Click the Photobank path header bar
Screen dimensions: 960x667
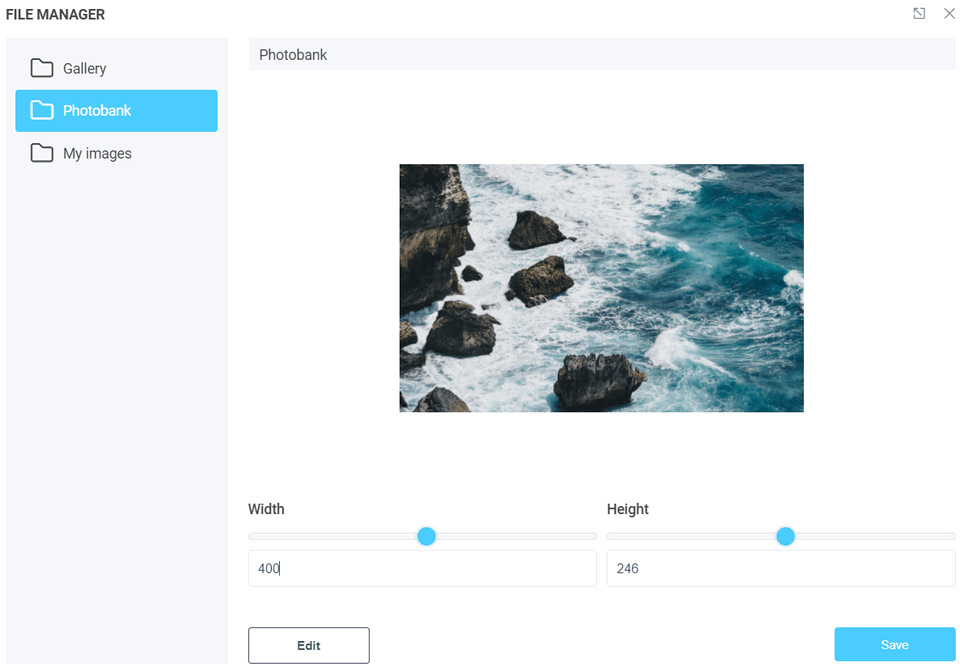click(600, 55)
